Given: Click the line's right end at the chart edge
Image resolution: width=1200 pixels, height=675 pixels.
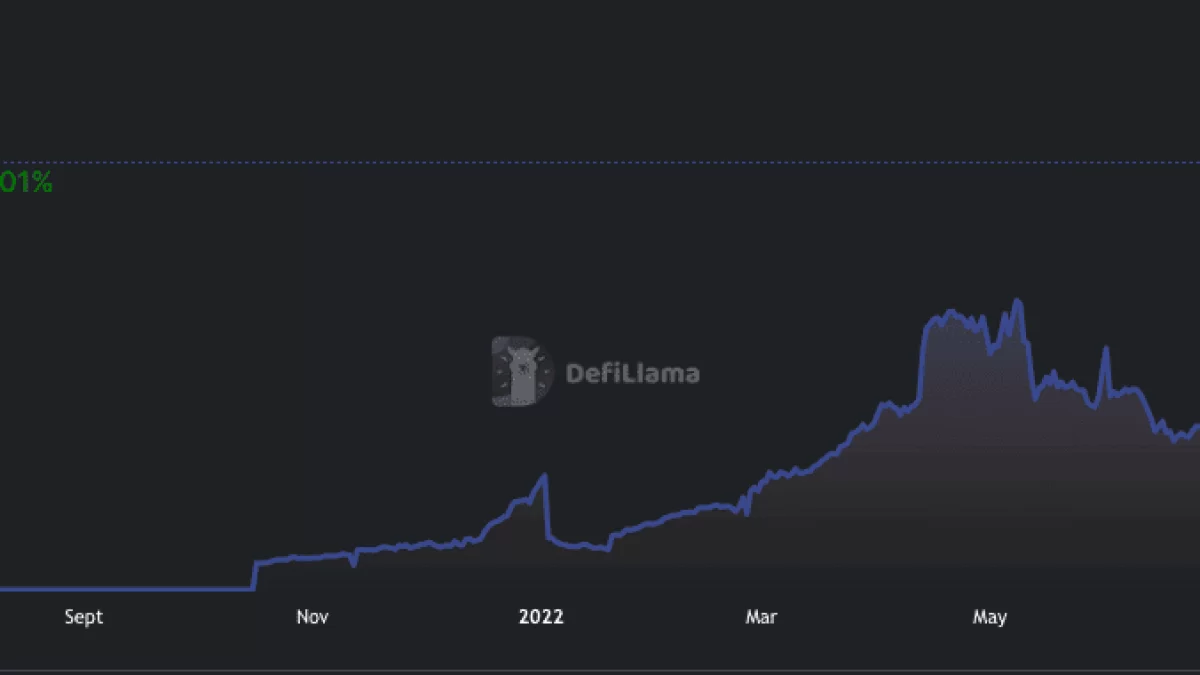Looking at the screenshot, I should pyautogui.click(x=1196, y=426).
